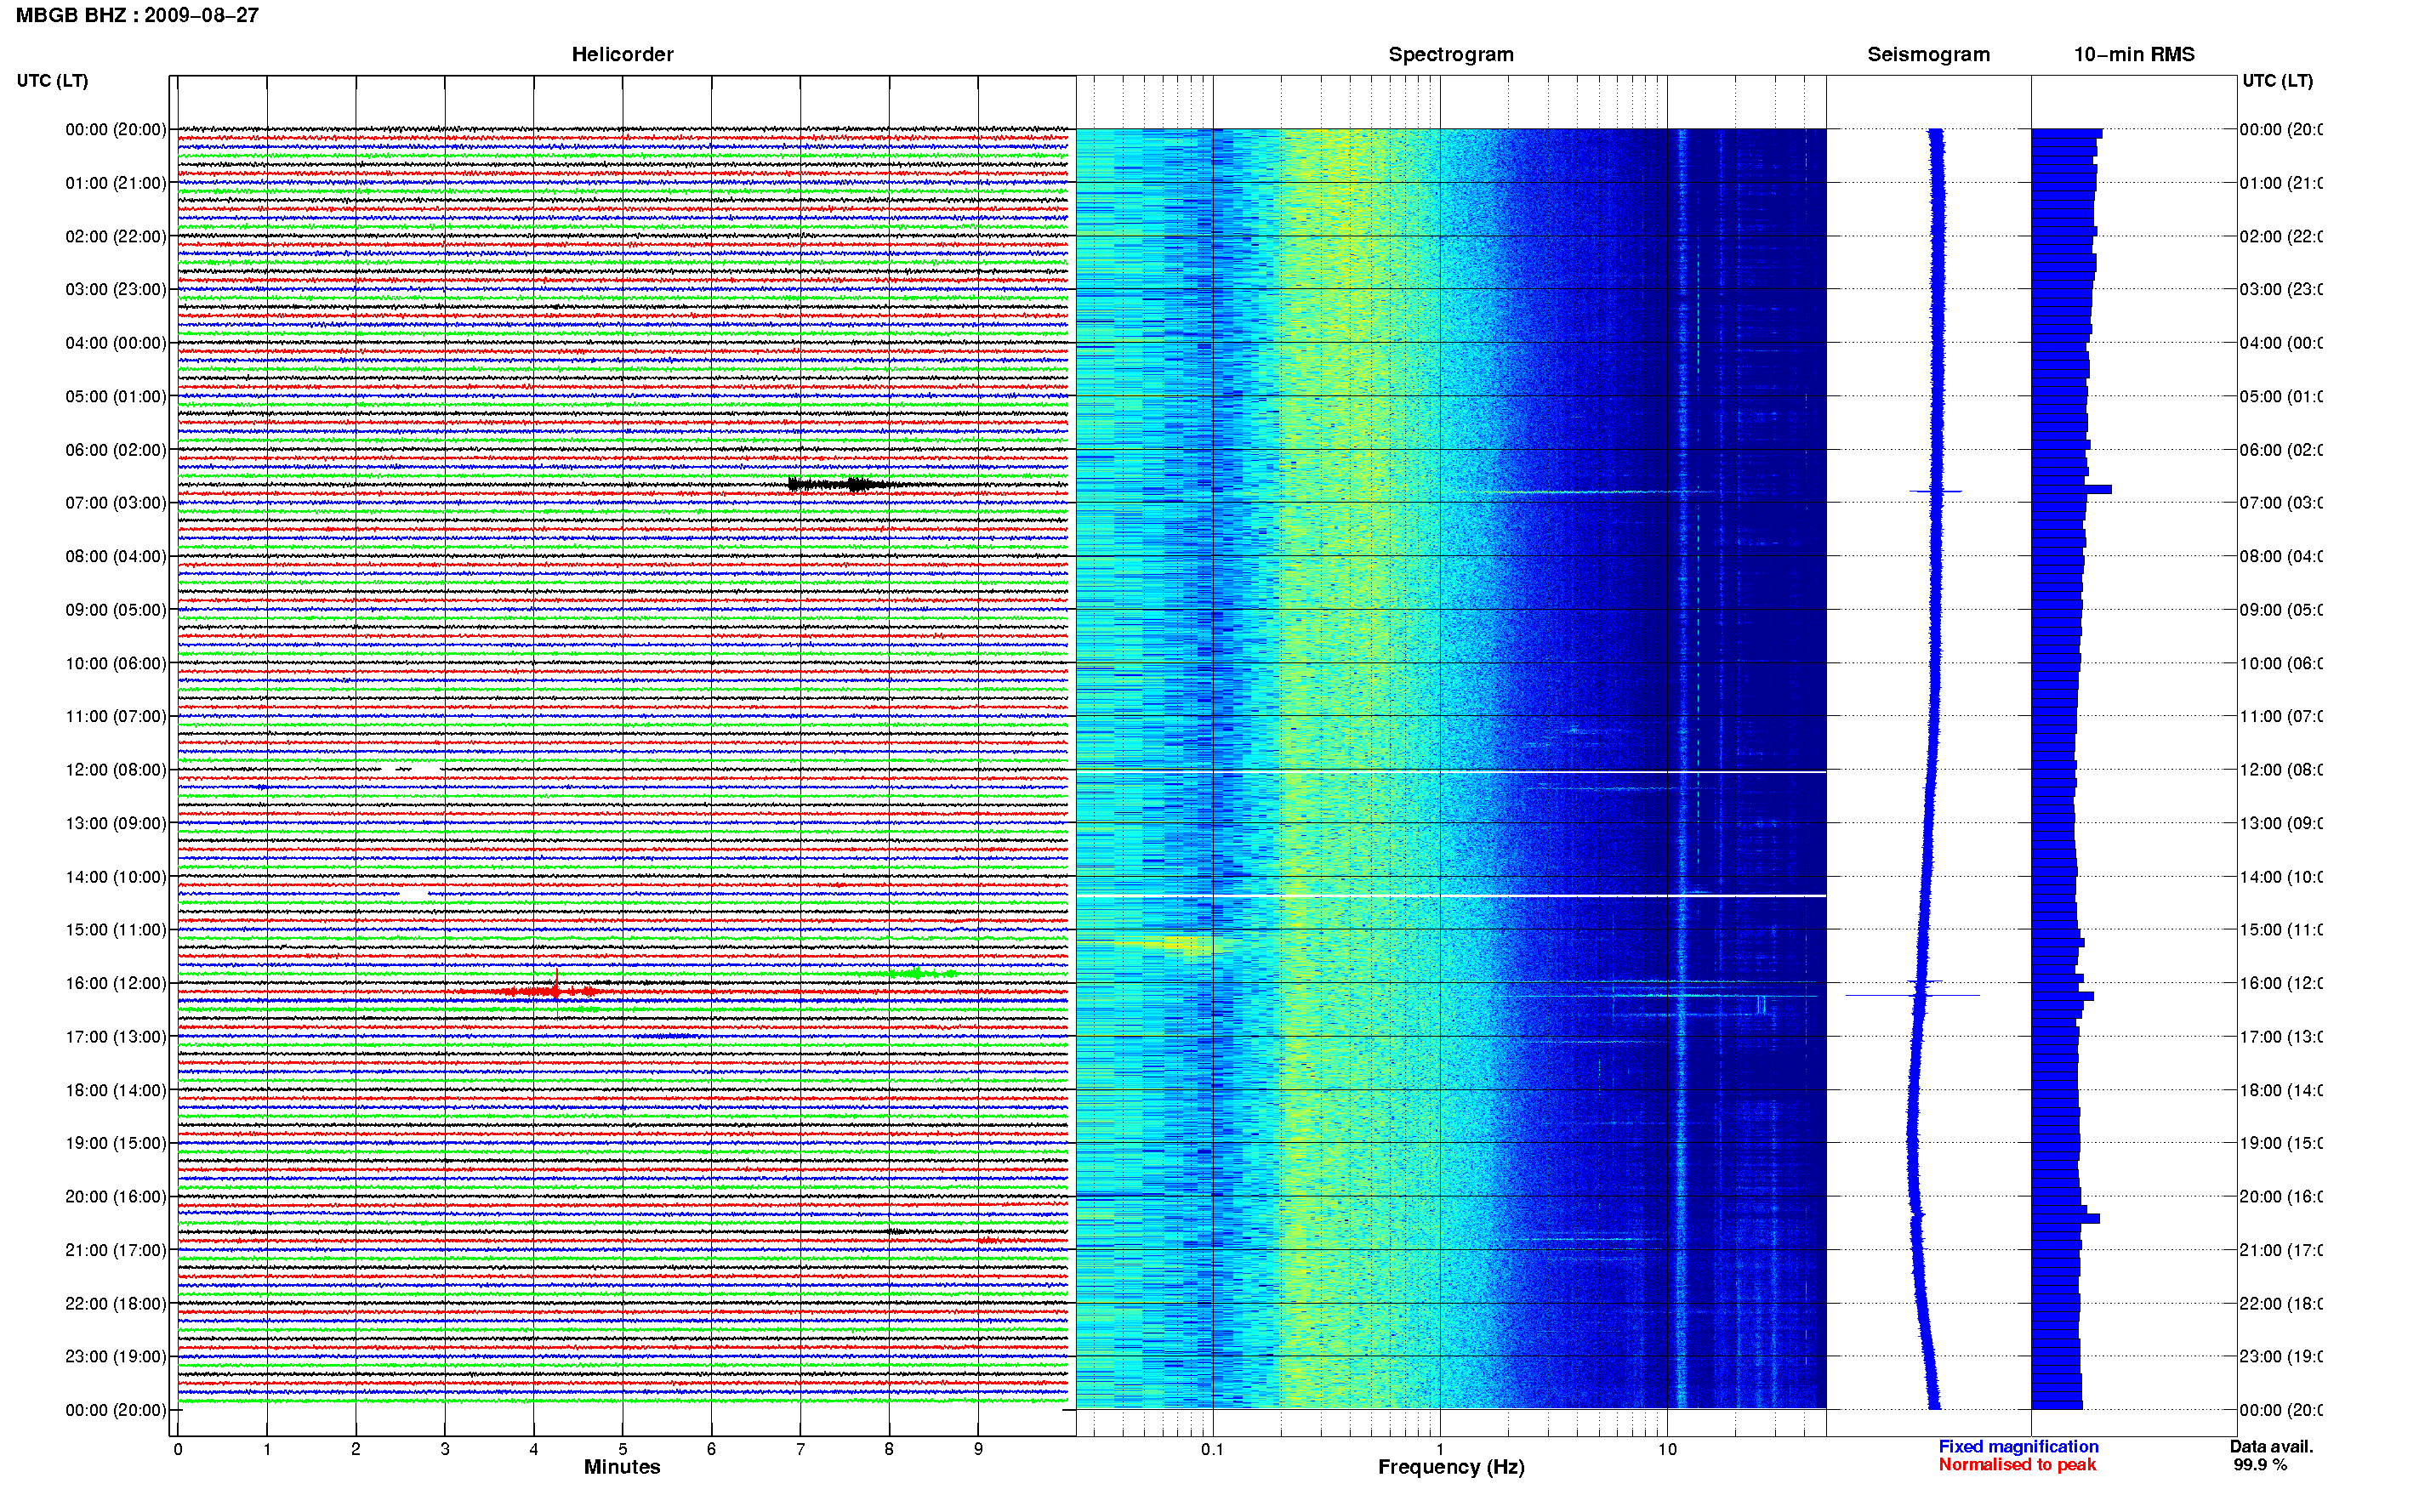The width and height of the screenshot is (2419, 1512).
Task: Click the left 03:00 (23:00) time label
Action: tap(116, 289)
